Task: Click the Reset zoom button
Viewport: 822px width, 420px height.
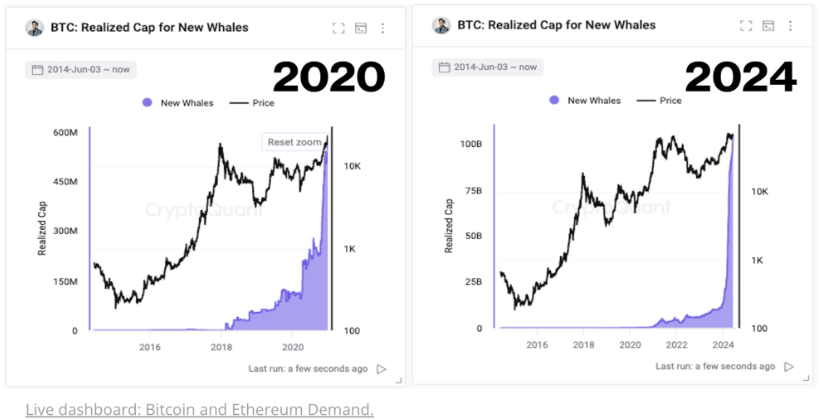Action: [x=294, y=142]
